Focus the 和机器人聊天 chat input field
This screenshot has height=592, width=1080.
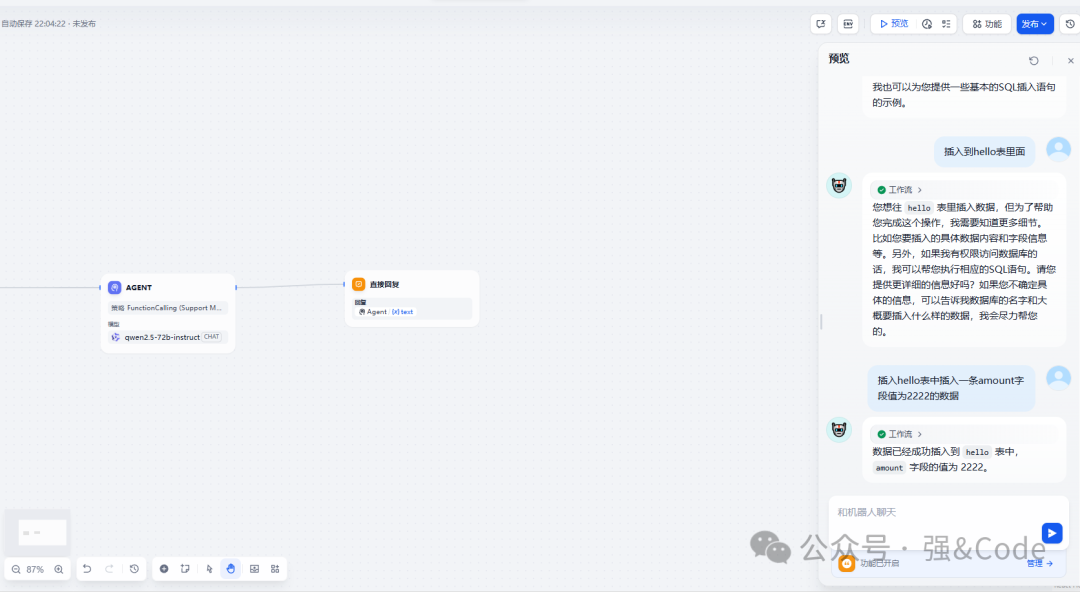(x=935, y=512)
